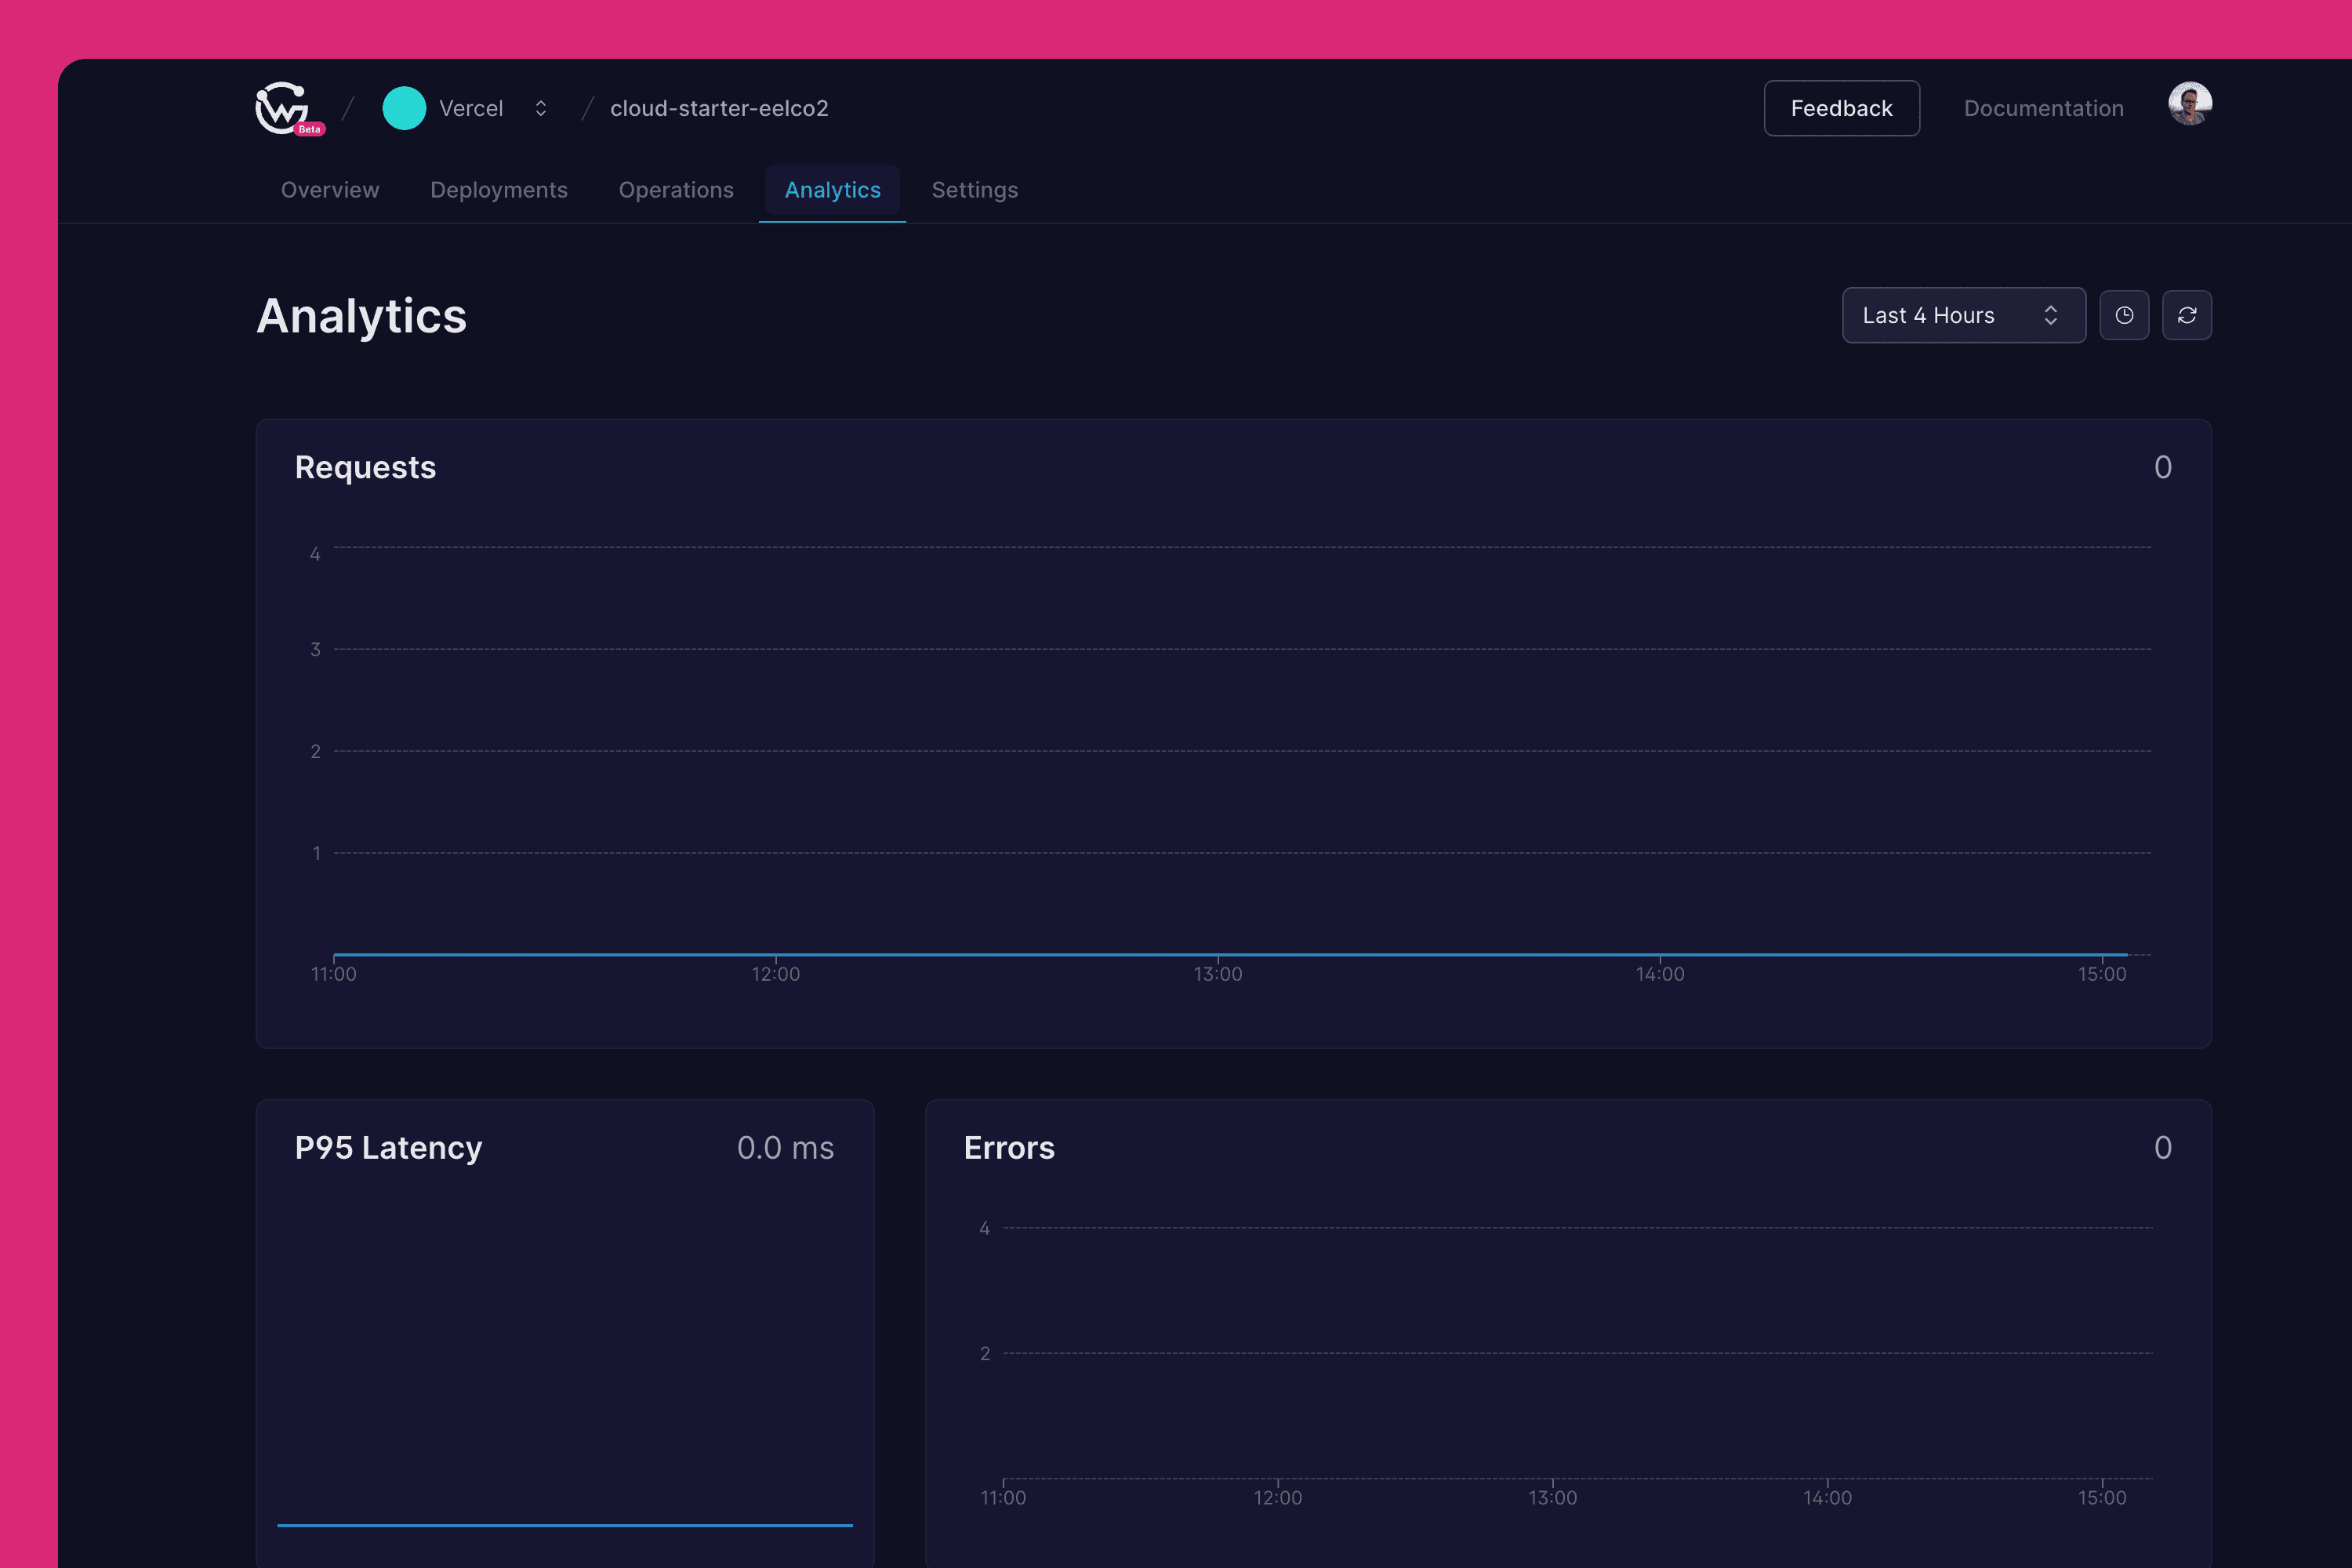2352x1568 pixels.
Task: Click the Errors chart 14:00 marker
Action: pos(1827,1497)
